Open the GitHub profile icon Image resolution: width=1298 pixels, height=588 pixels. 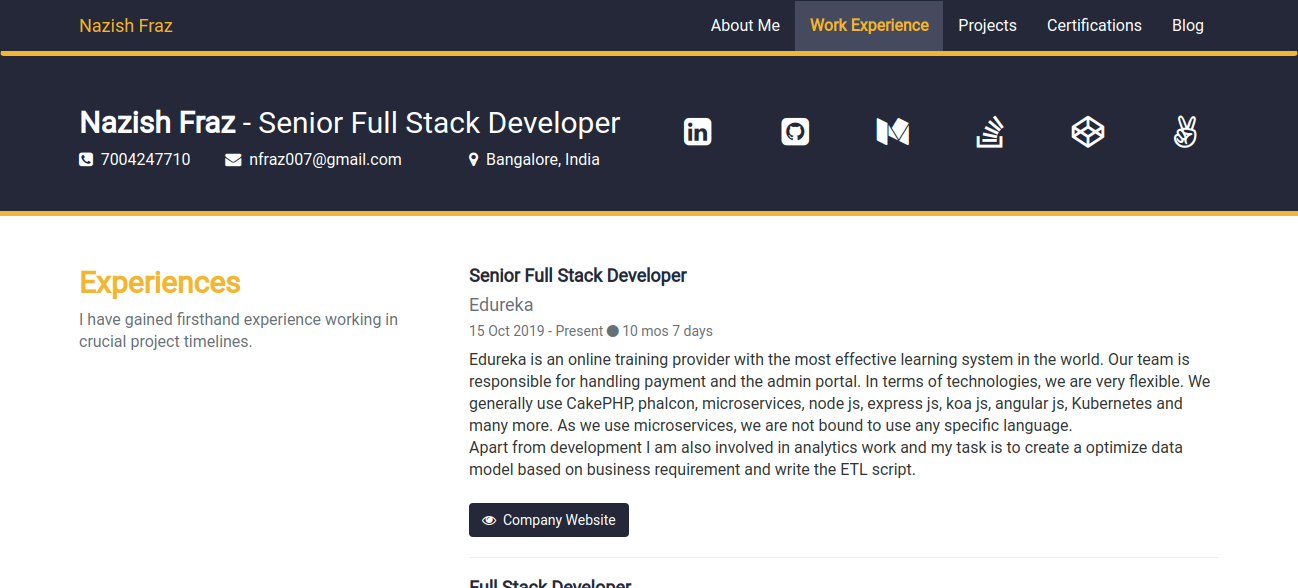795,132
